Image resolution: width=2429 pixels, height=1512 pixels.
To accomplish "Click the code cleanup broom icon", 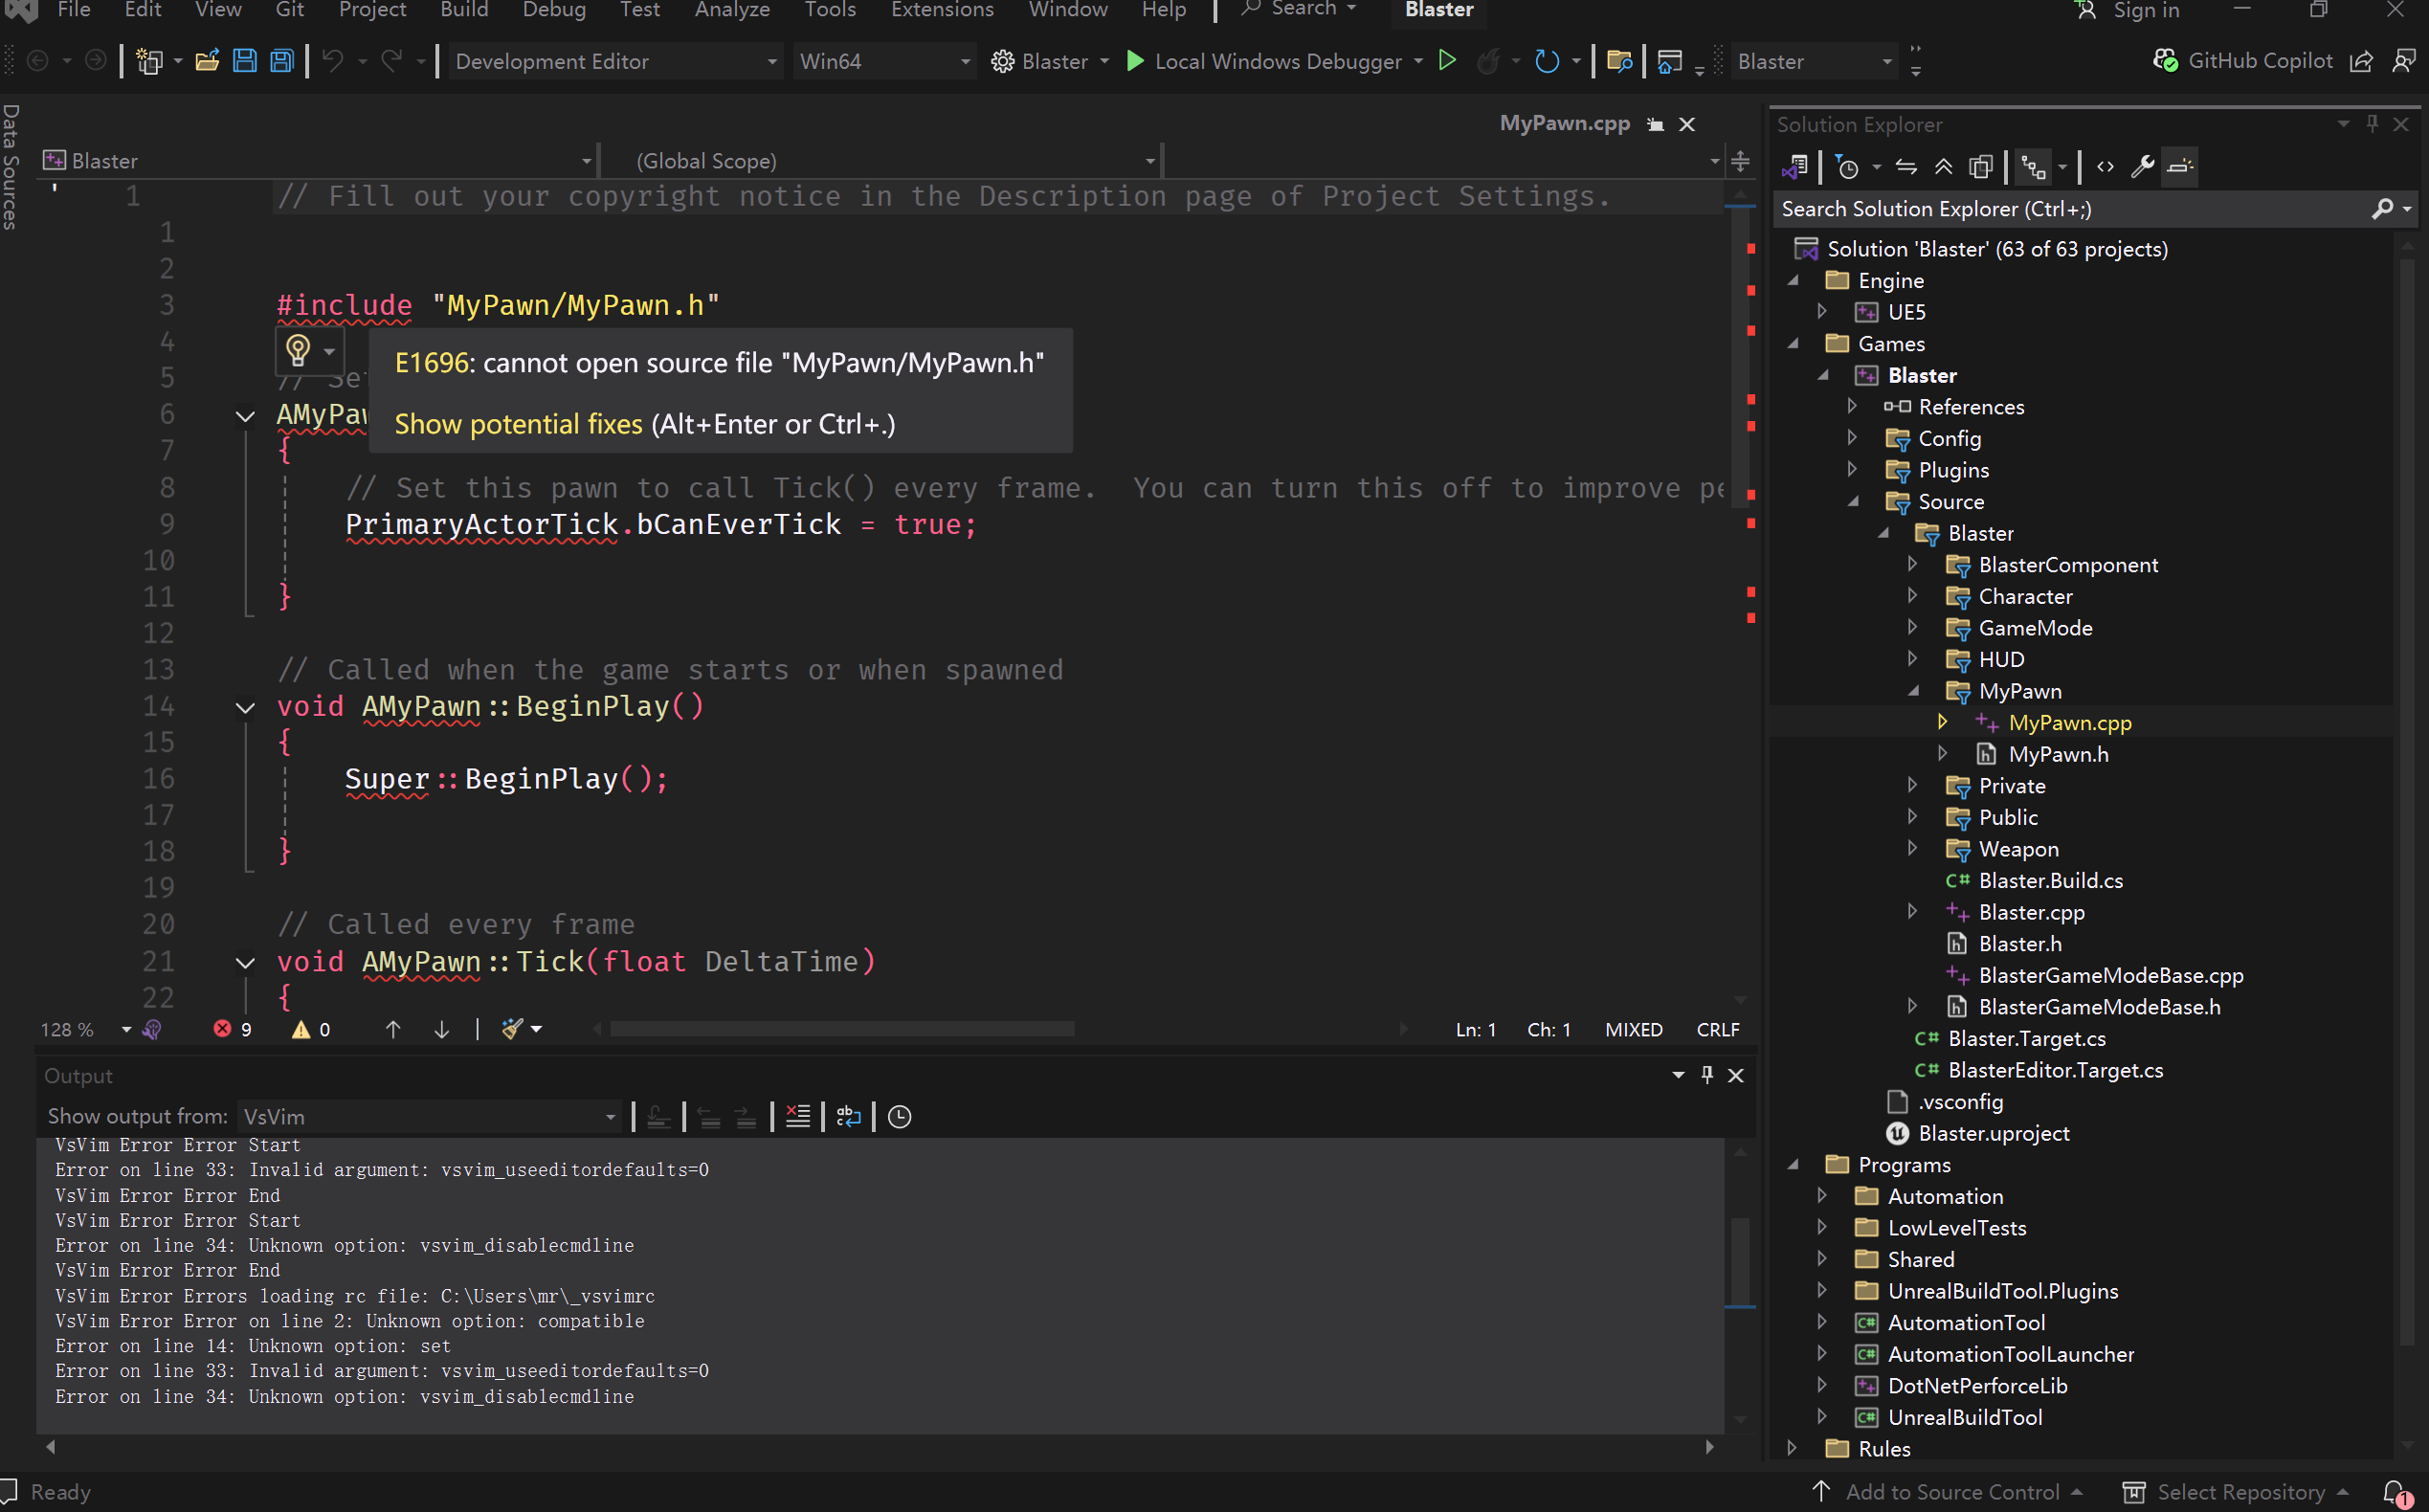I will pos(512,1029).
